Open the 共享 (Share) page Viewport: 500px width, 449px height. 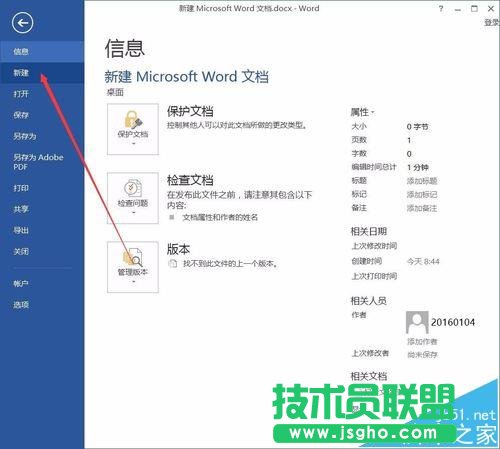[x=42, y=209]
